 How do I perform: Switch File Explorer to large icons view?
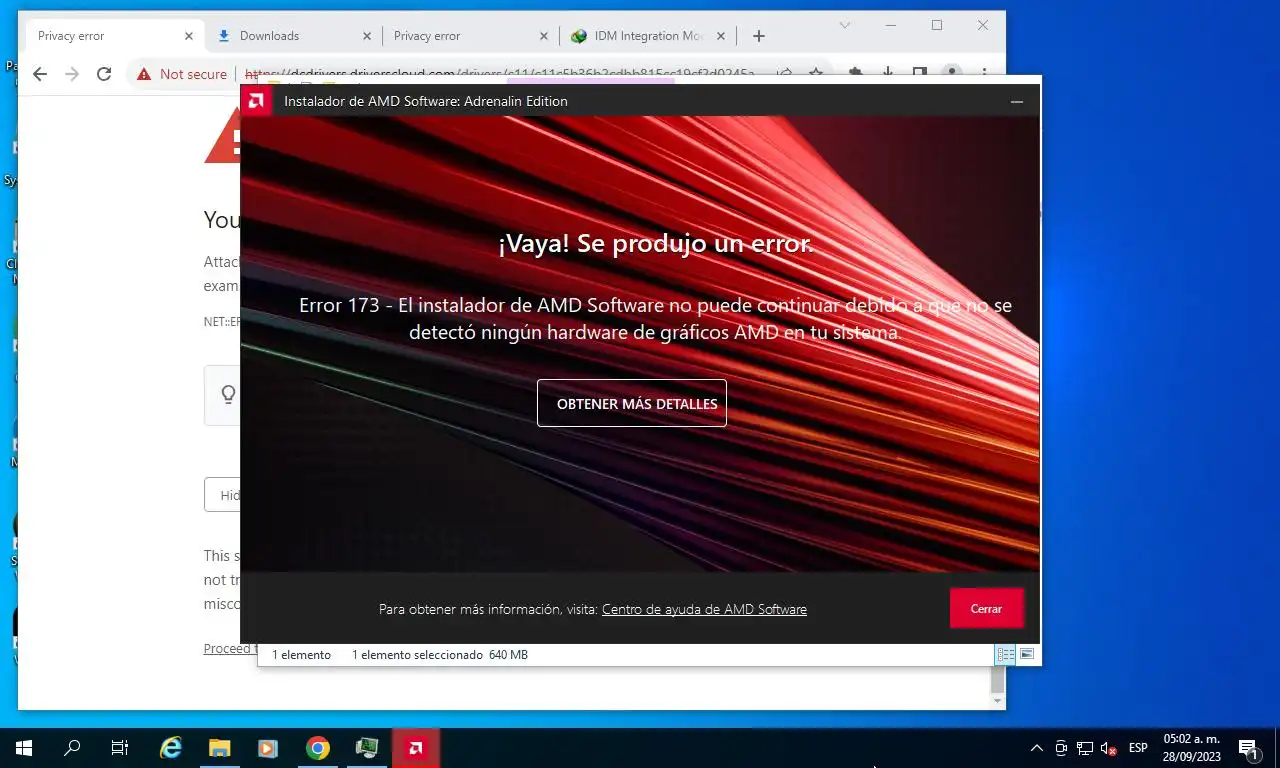click(1027, 654)
